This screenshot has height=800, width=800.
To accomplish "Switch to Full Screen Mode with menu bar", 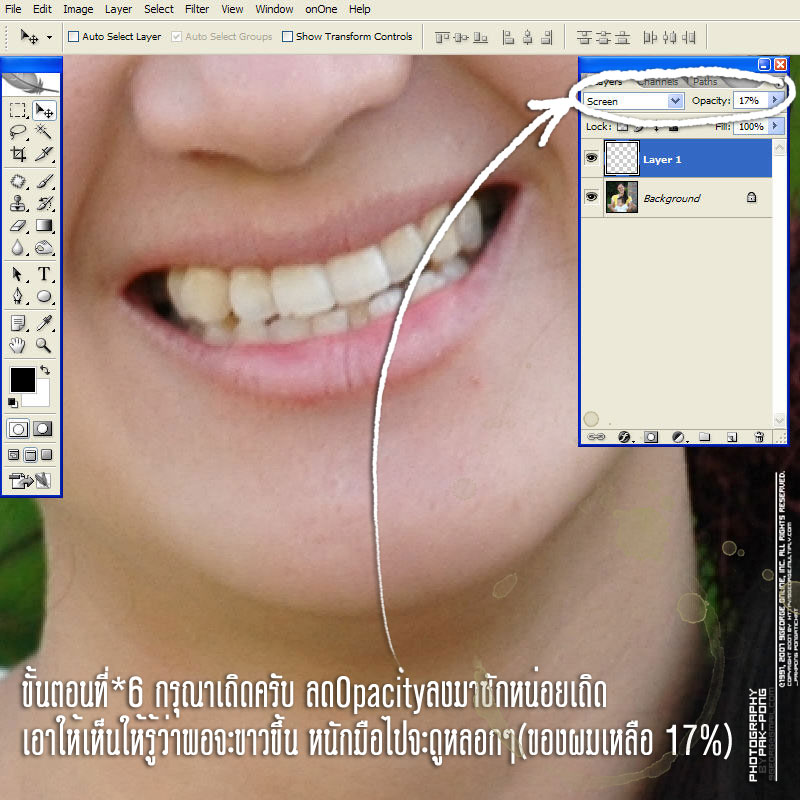I will pos(30,455).
